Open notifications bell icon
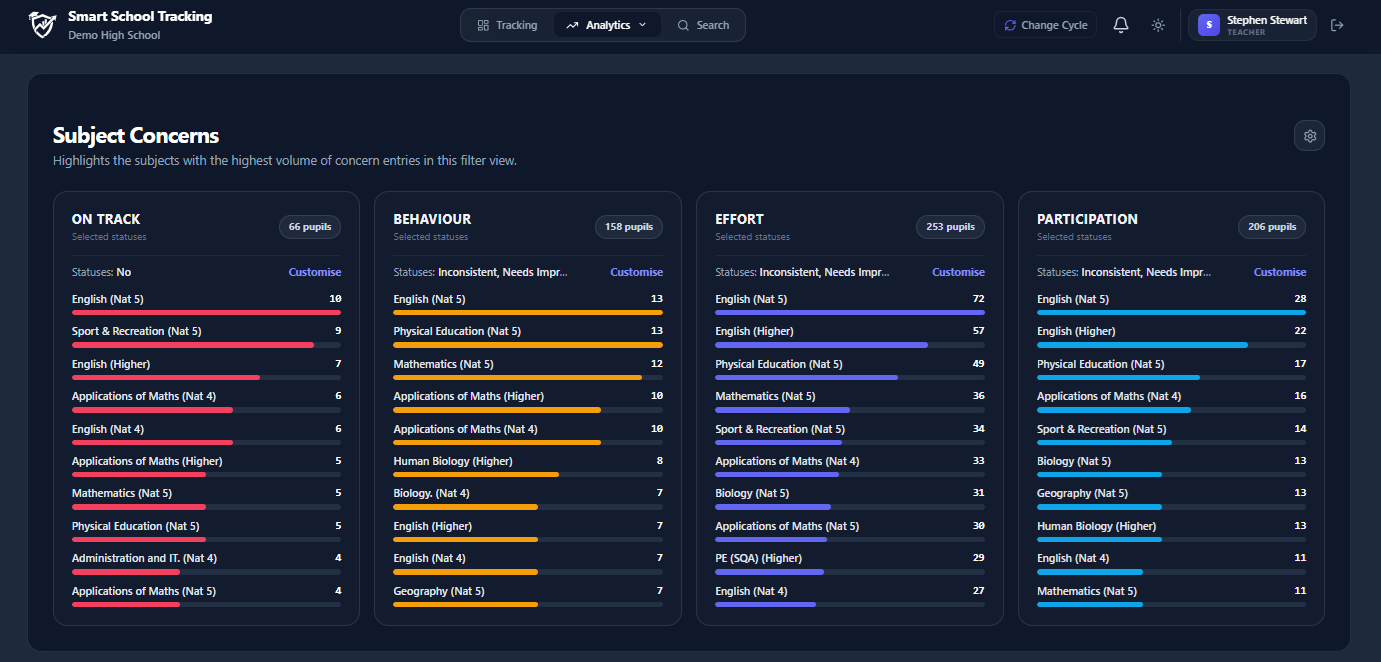Image resolution: width=1381 pixels, height=662 pixels. pyautogui.click(x=1121, y=25)
